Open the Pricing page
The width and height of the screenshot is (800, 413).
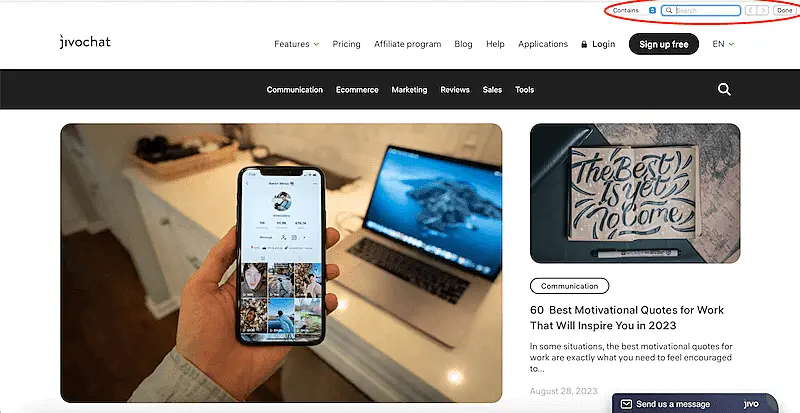coord(346,44)
